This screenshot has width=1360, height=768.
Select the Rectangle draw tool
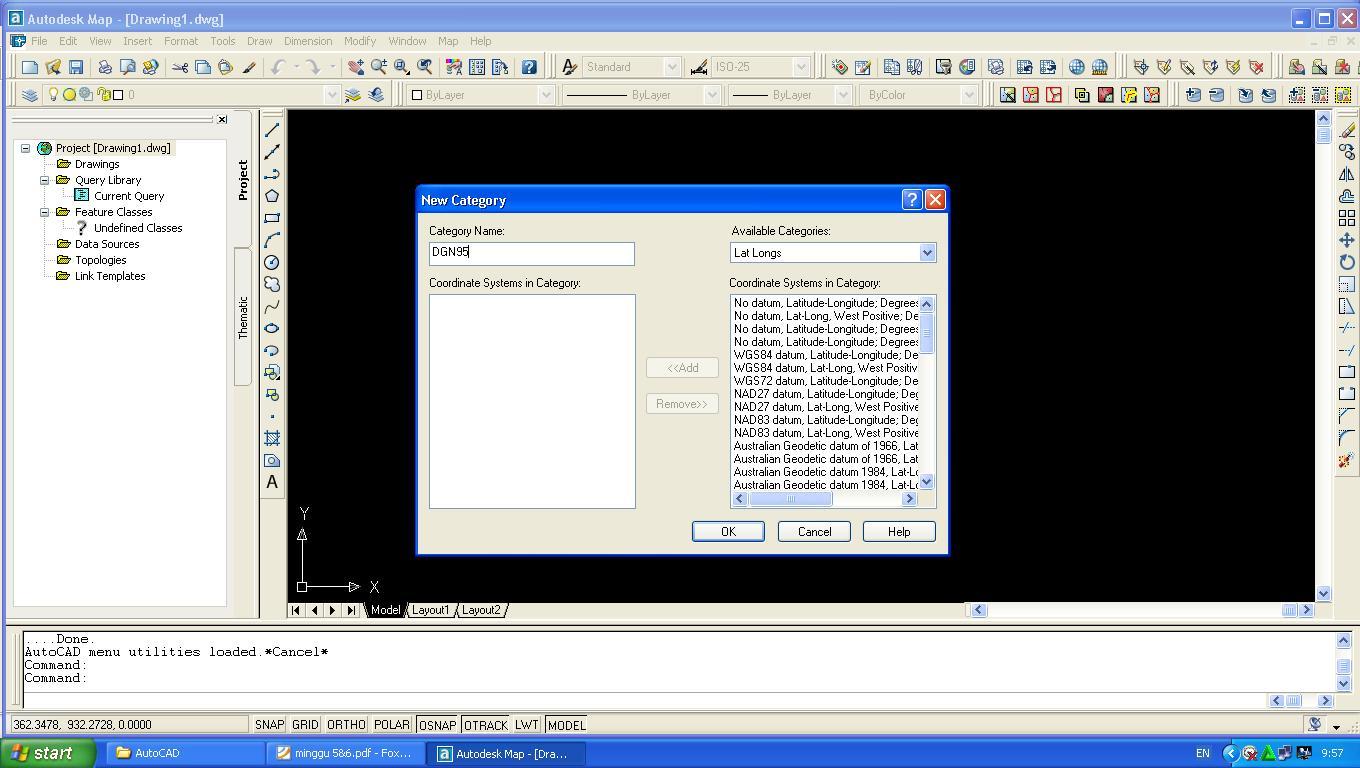point(272,218)
